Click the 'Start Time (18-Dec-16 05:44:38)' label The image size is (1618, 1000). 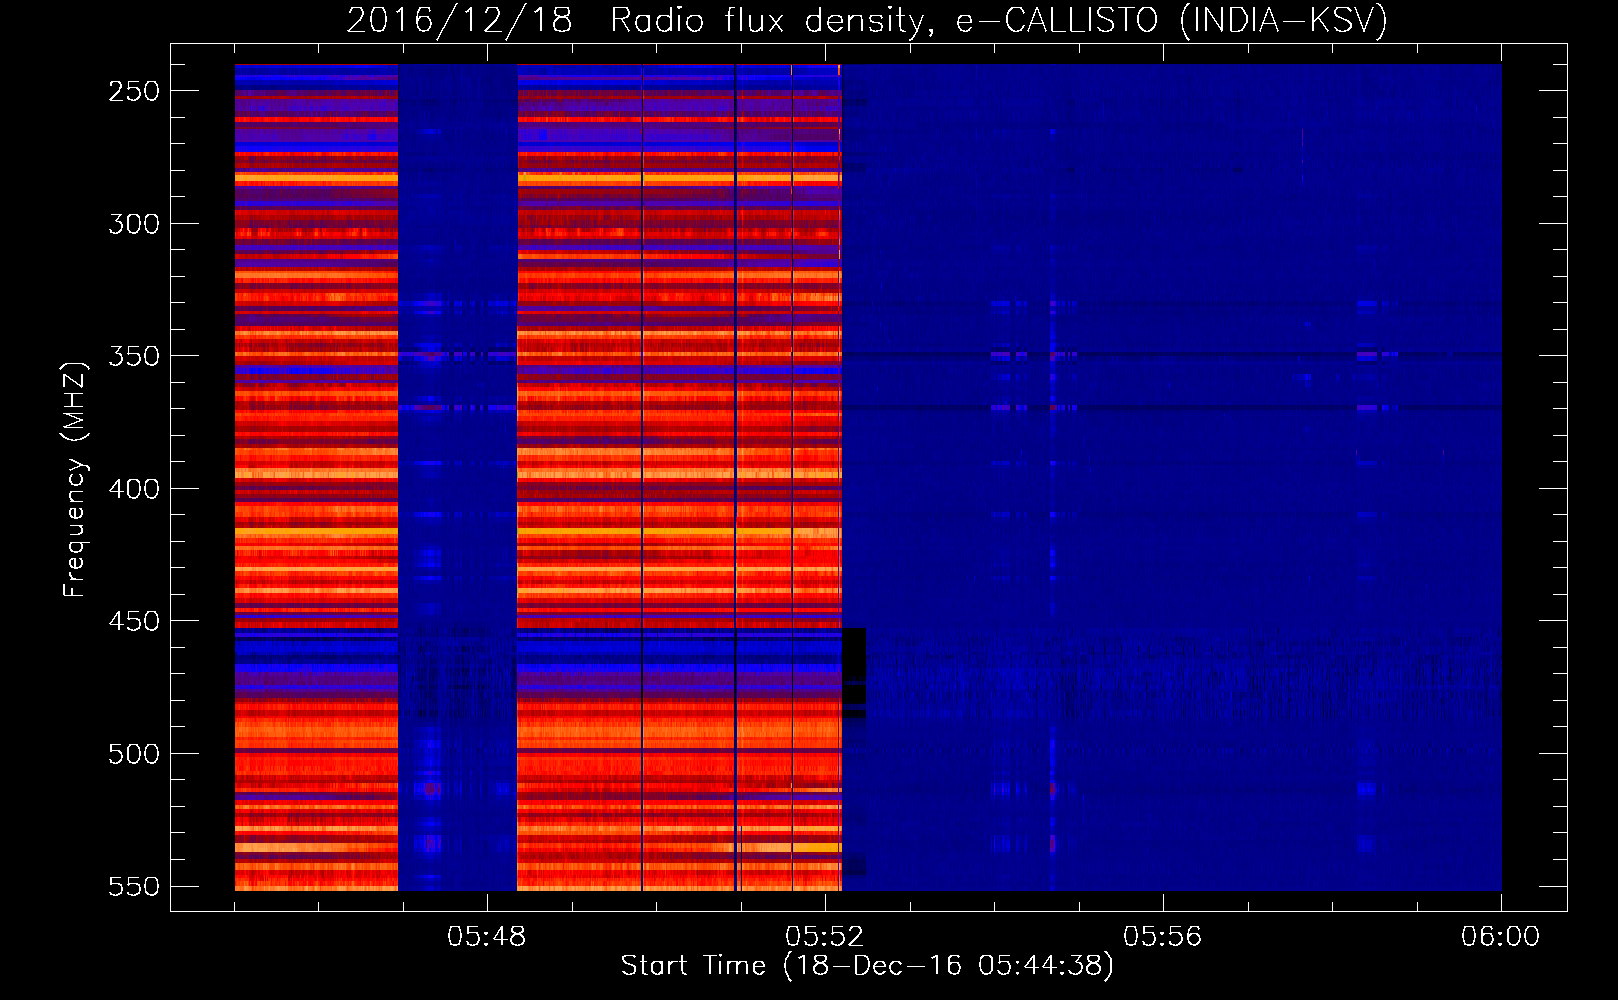(867, 966)
